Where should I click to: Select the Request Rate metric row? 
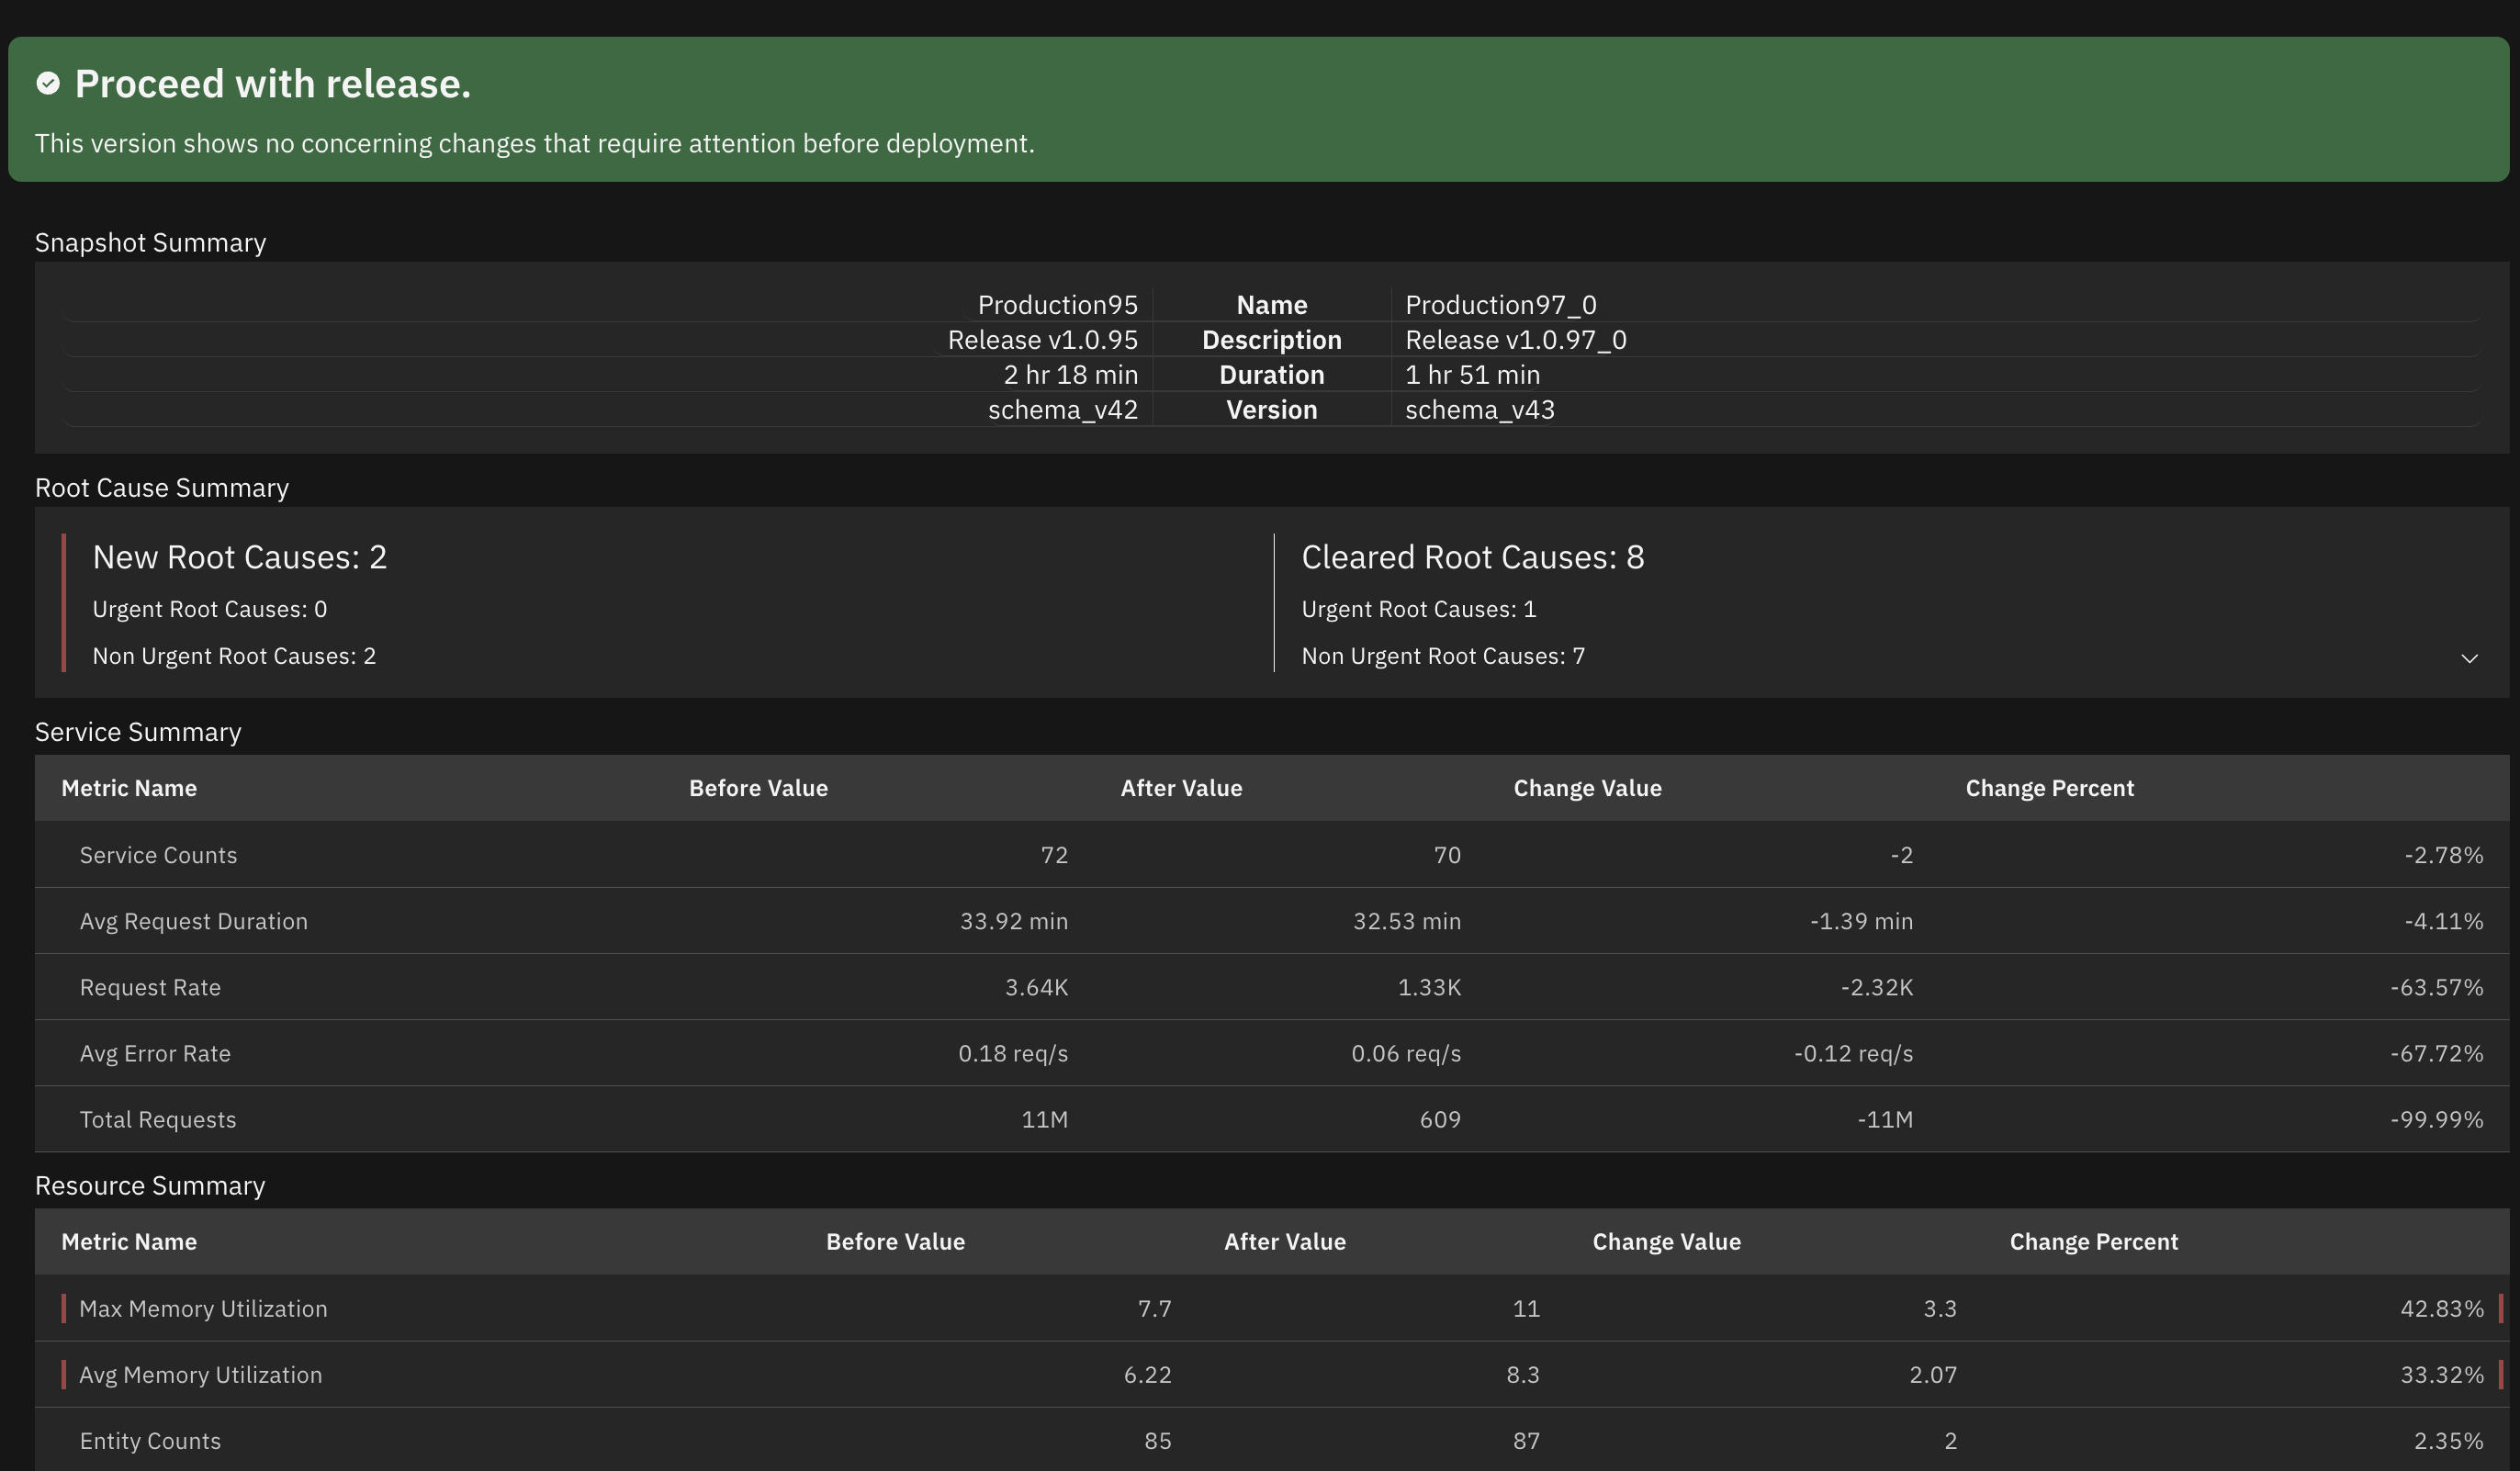tap(150, 987)
